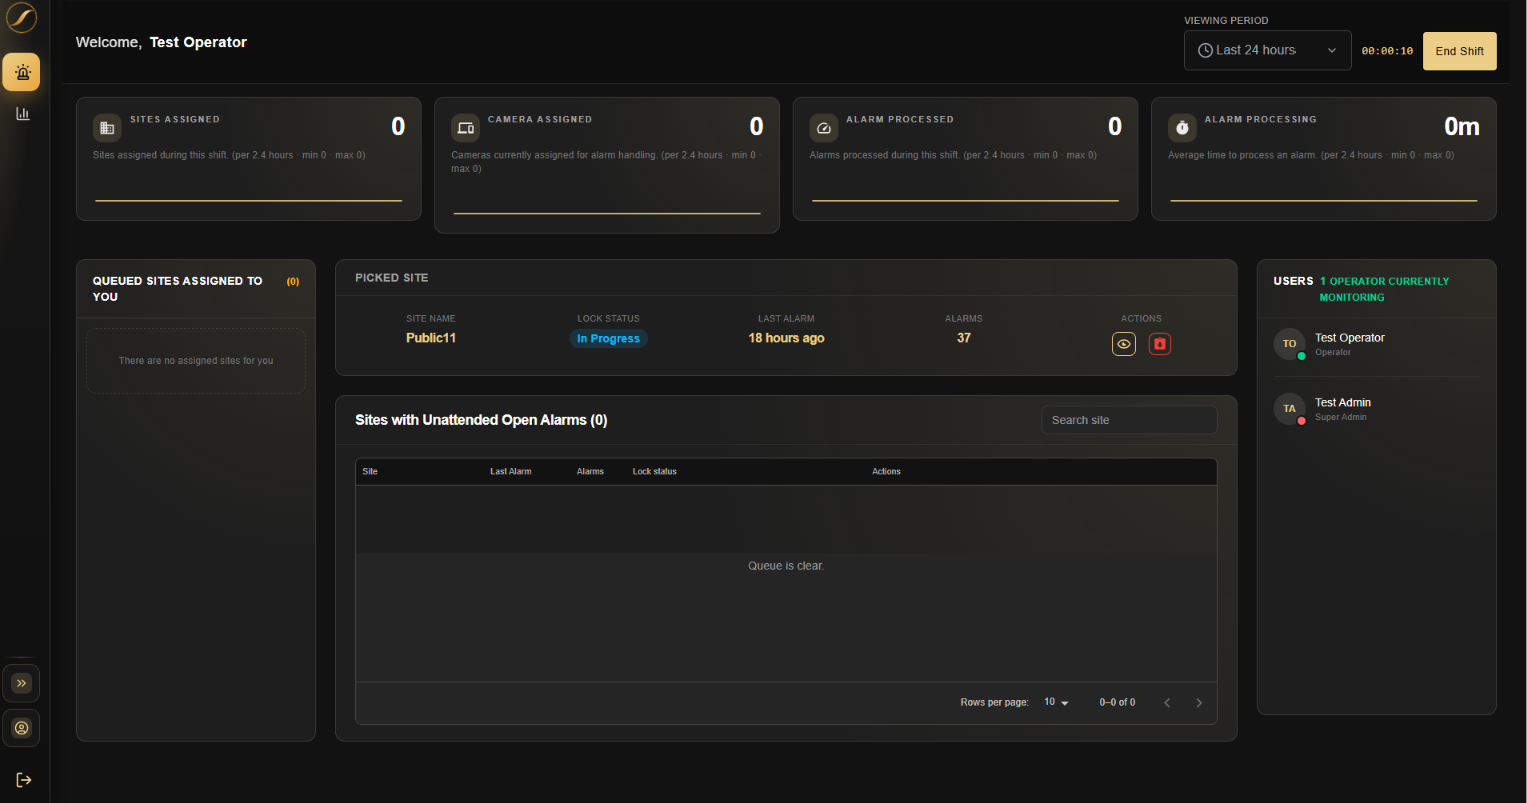This screenshot has width=1527, height=803.
Task: Click the clock icon in Viewing Period
Action: pyautogui.click(x=1206, y=50)
